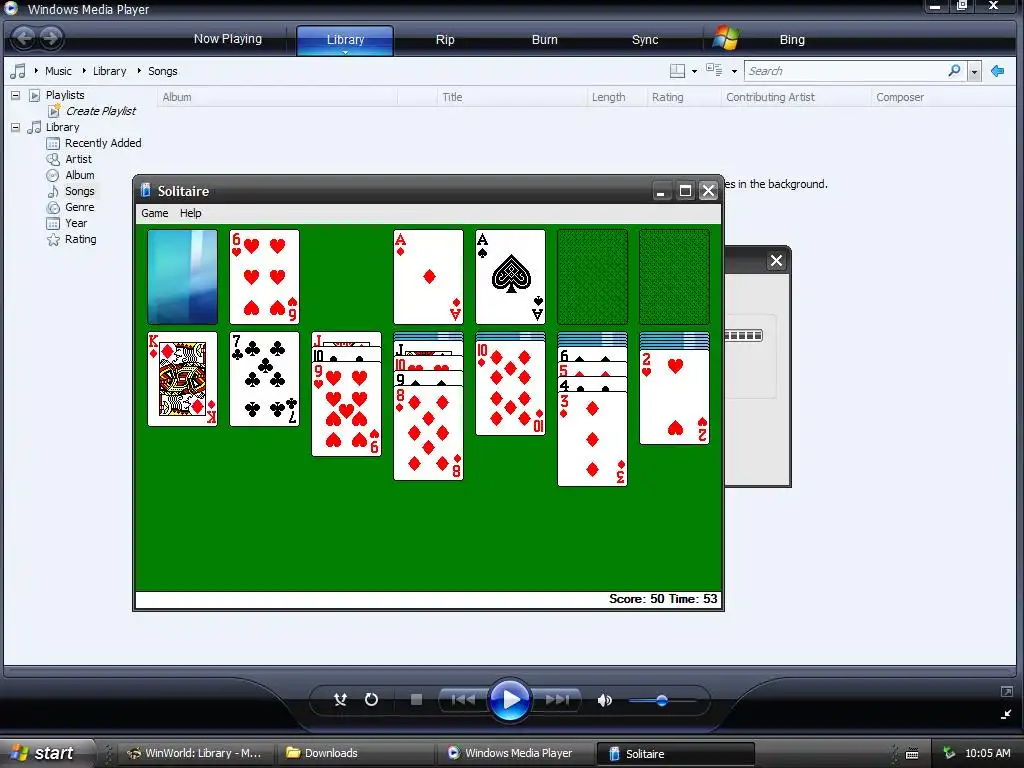Click the large Play button
The image size is (1024, 768).
509,700
